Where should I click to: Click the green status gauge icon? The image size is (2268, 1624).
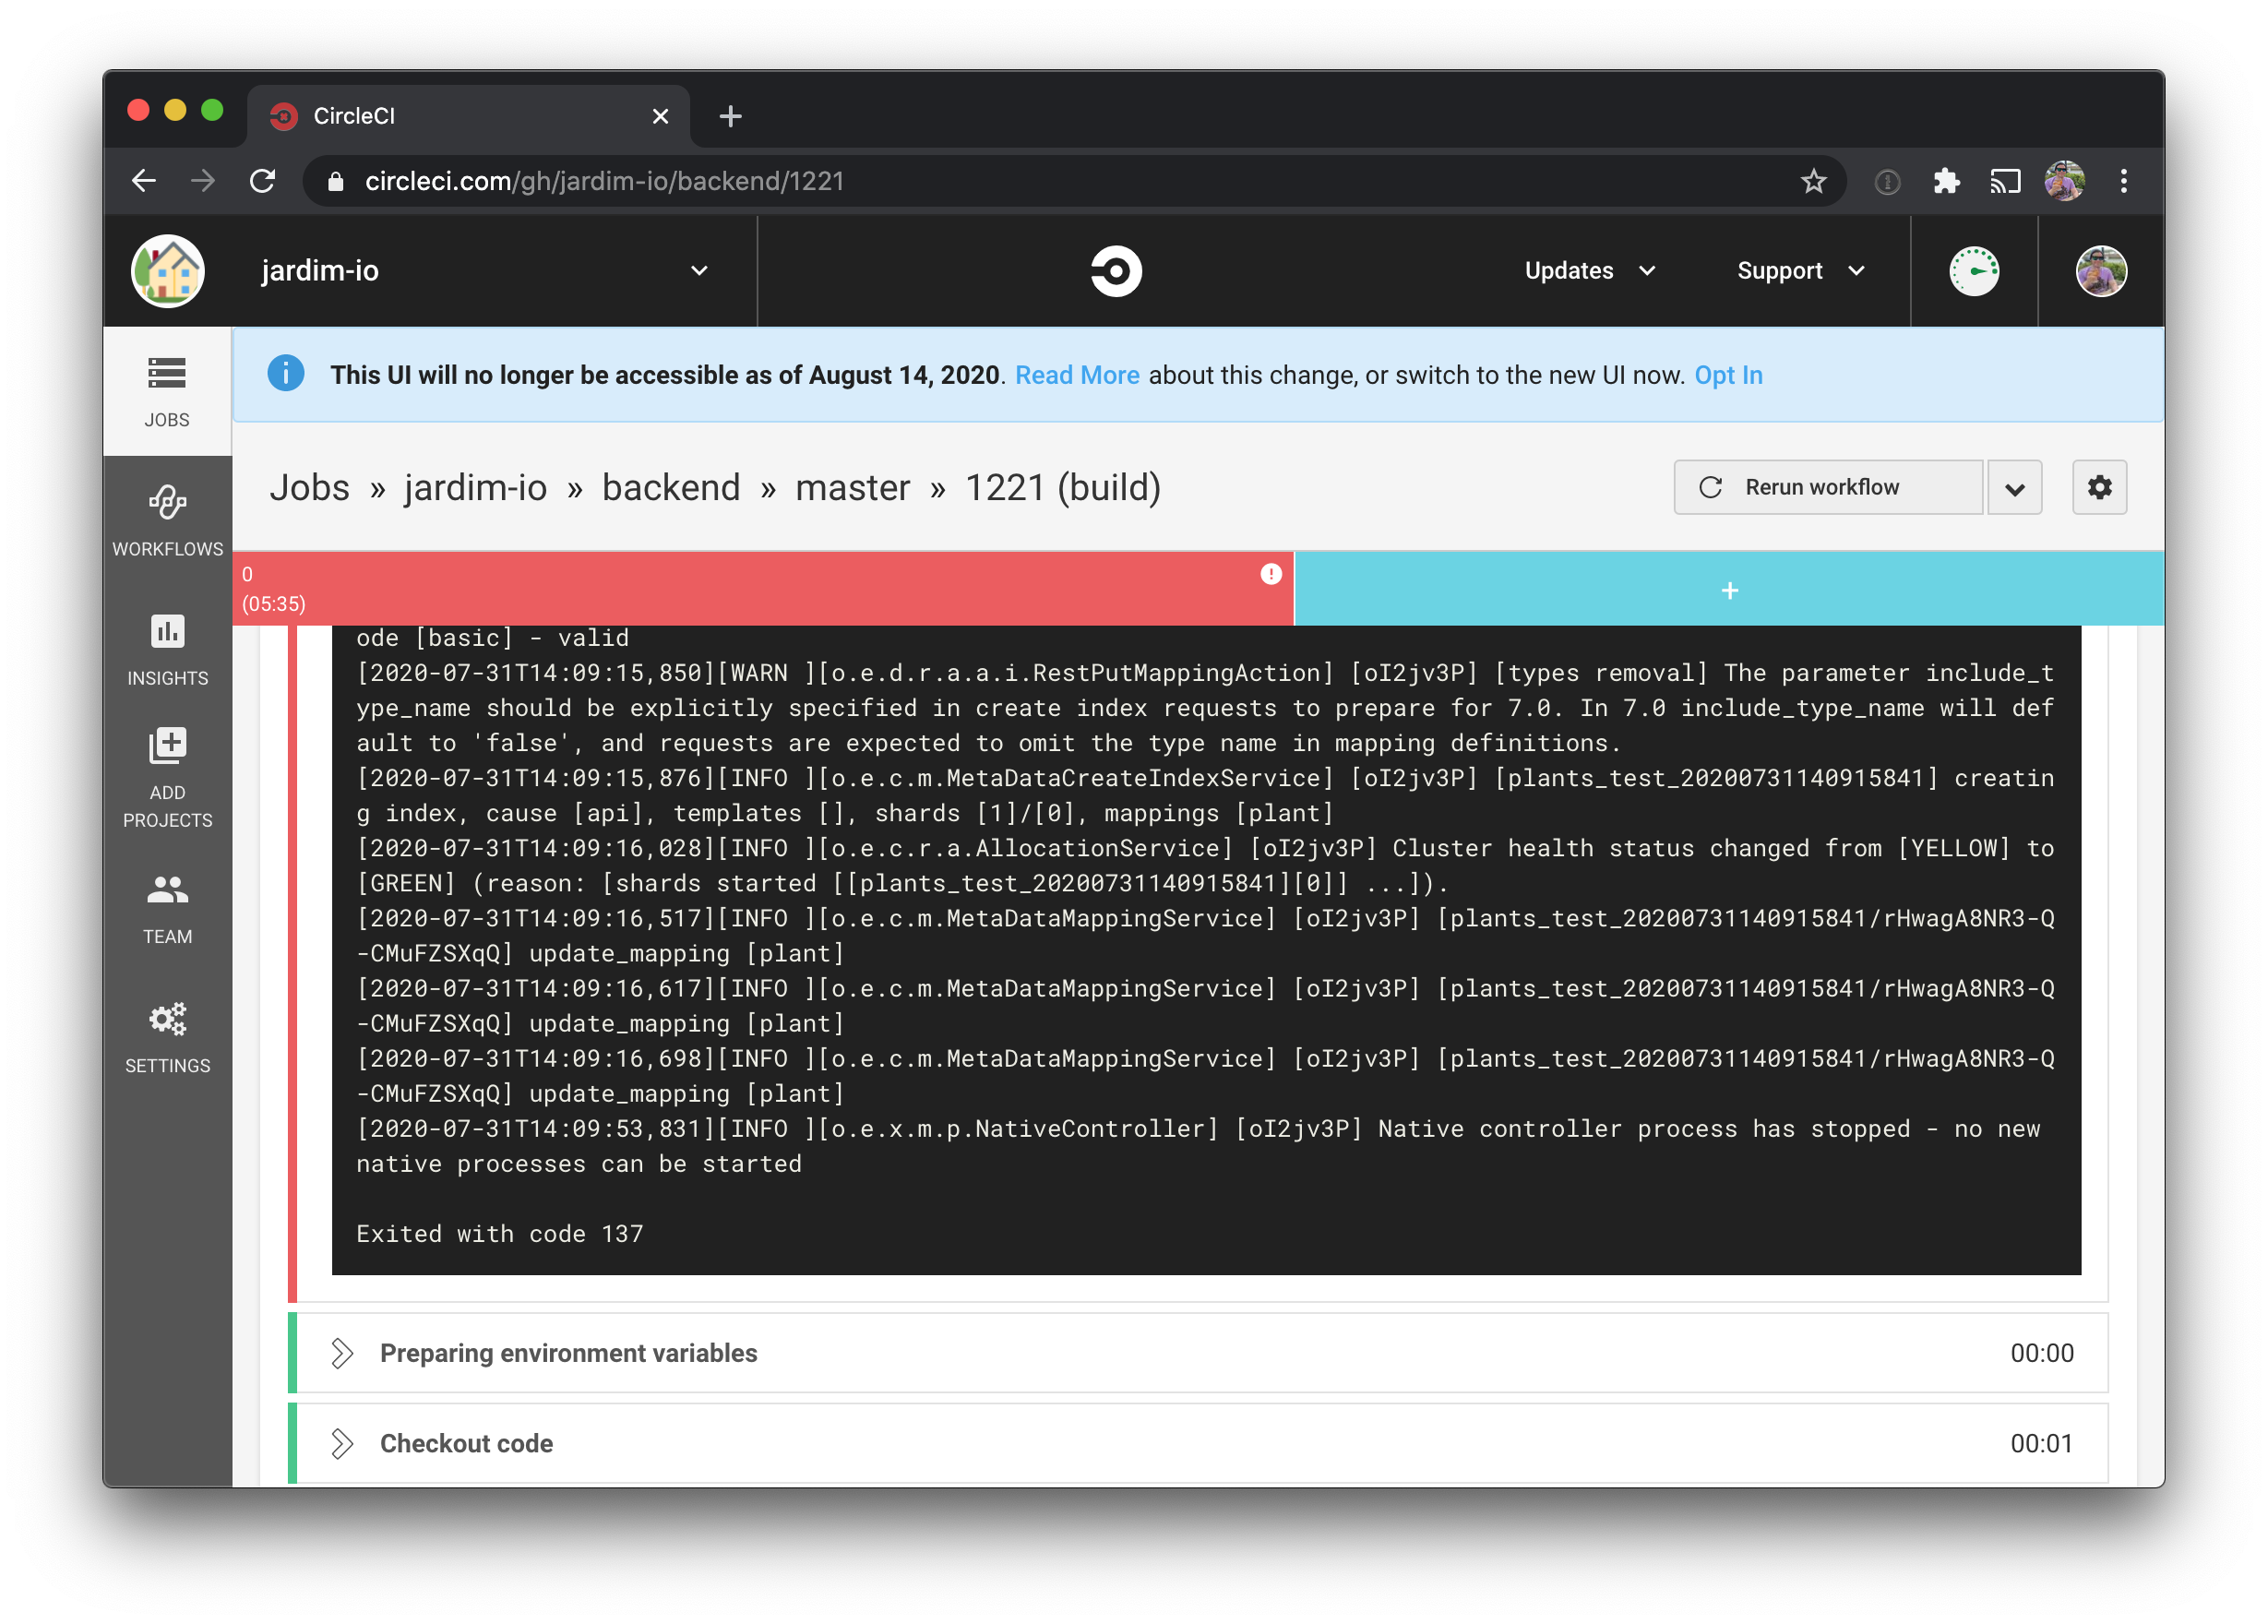pos(1973,271)
